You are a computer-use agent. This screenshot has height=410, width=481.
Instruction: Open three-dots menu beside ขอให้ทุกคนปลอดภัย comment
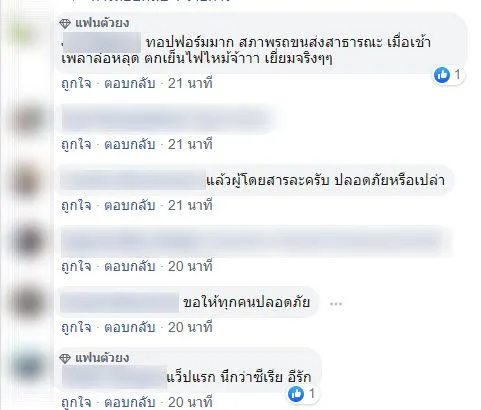click(336, 304)
